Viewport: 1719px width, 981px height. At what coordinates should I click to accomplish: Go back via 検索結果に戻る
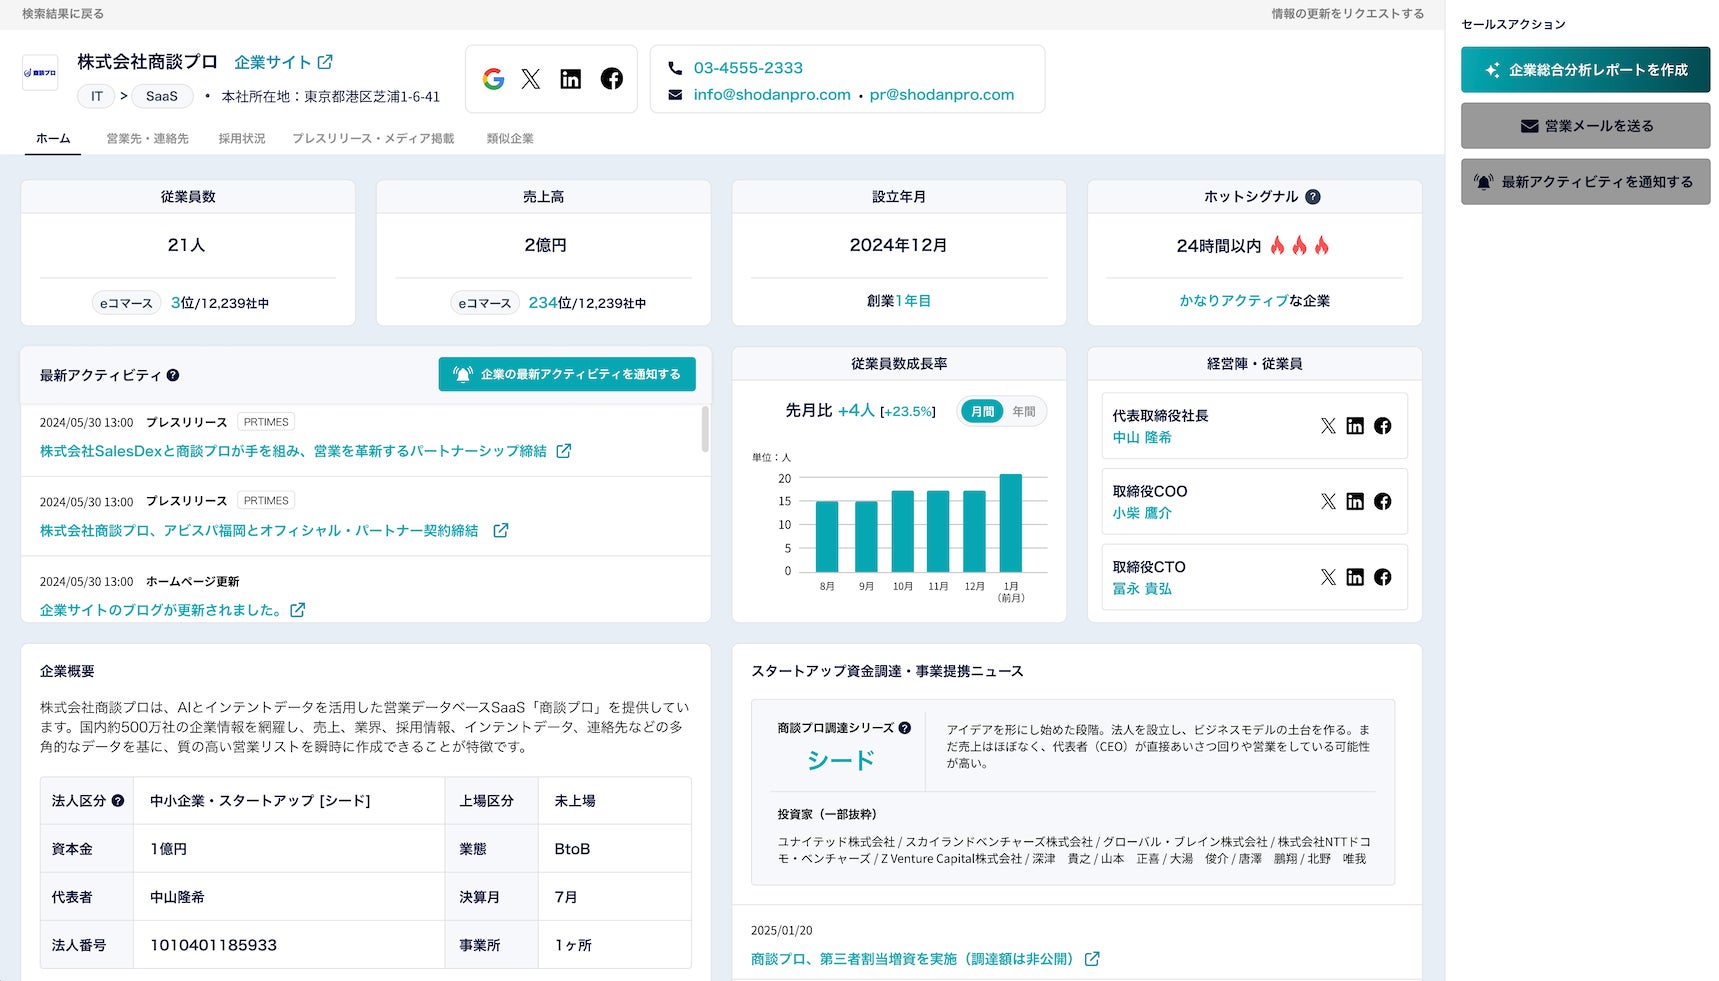click(x=63, y=14)
